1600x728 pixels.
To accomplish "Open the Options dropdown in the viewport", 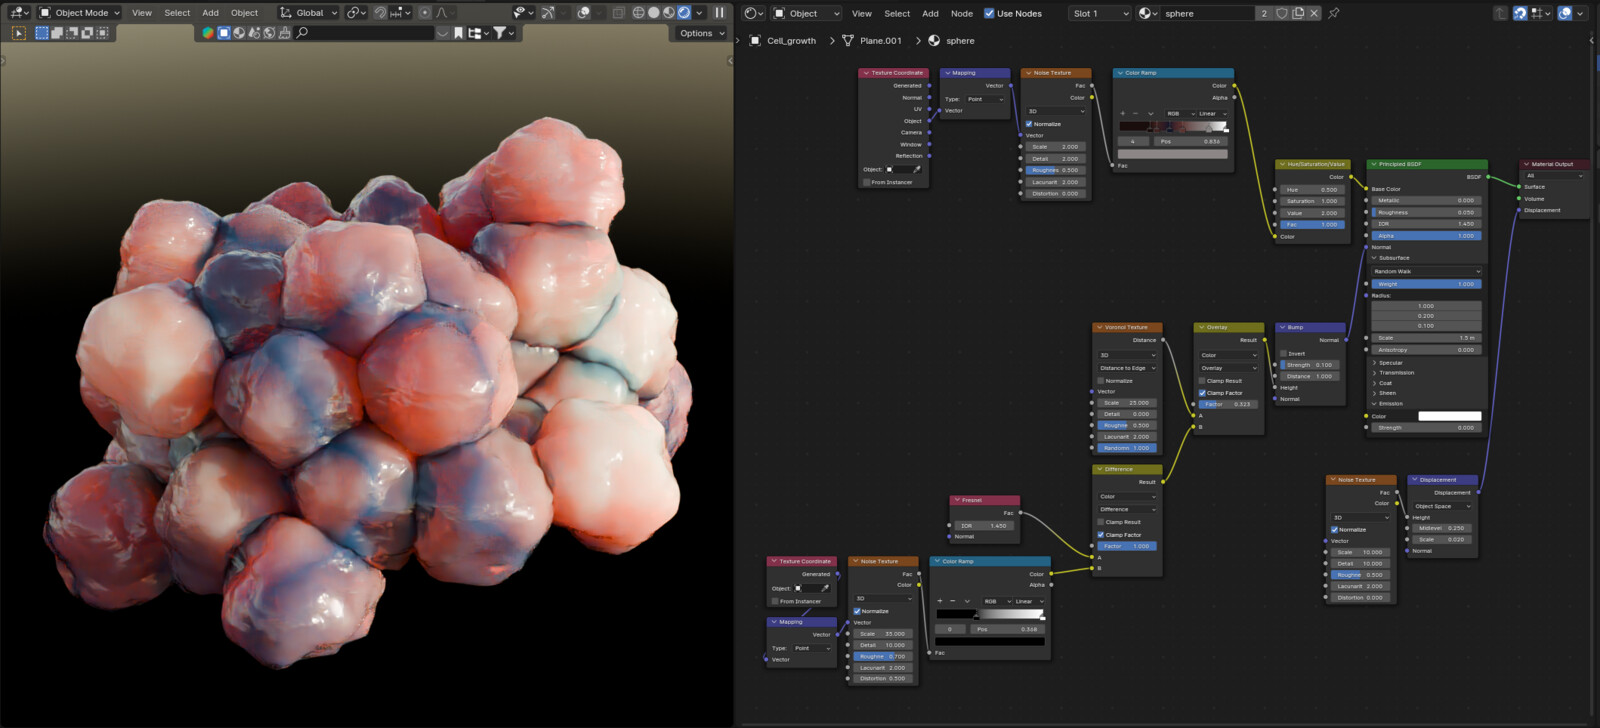I will coord(701,33).
